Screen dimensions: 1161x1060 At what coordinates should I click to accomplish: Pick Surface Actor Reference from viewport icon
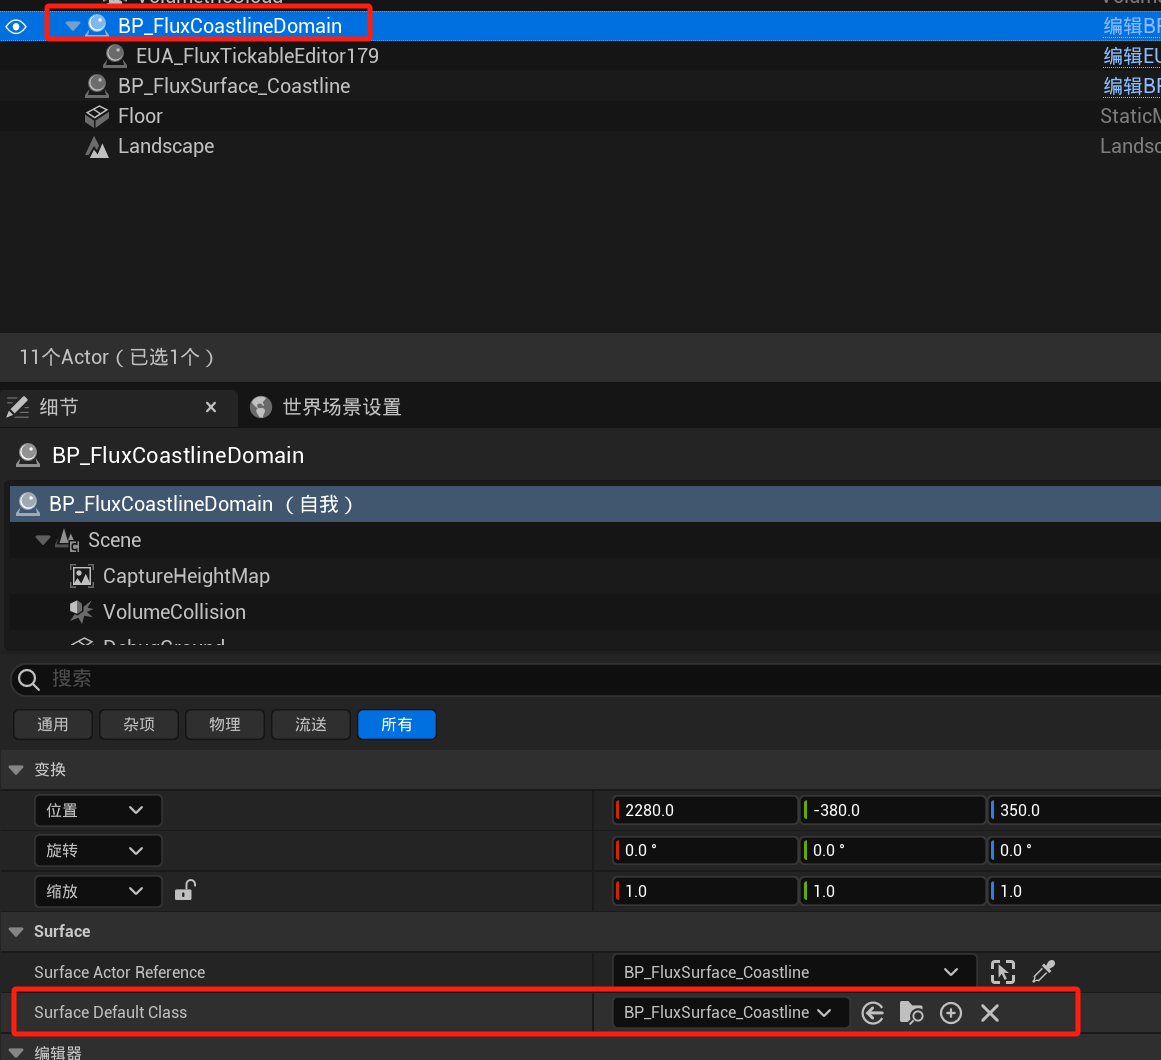pos(1003,972)
